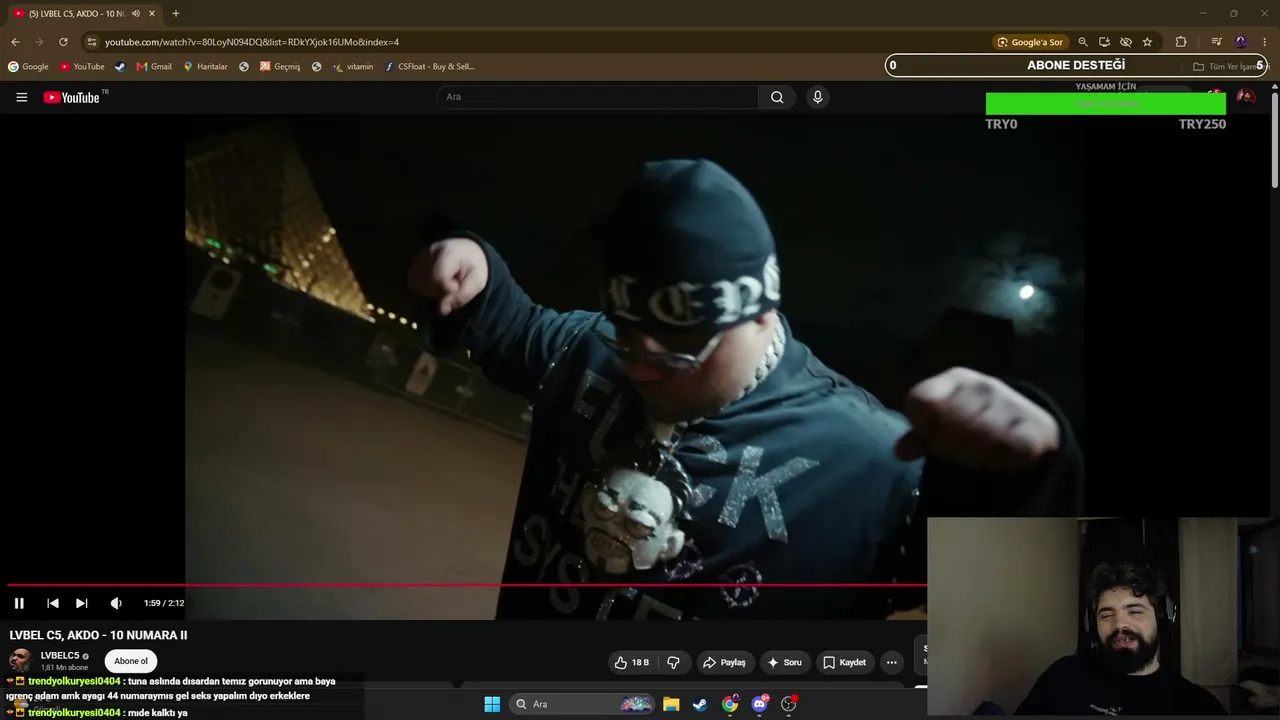Click the address bar URL

(x=252, y=42)
